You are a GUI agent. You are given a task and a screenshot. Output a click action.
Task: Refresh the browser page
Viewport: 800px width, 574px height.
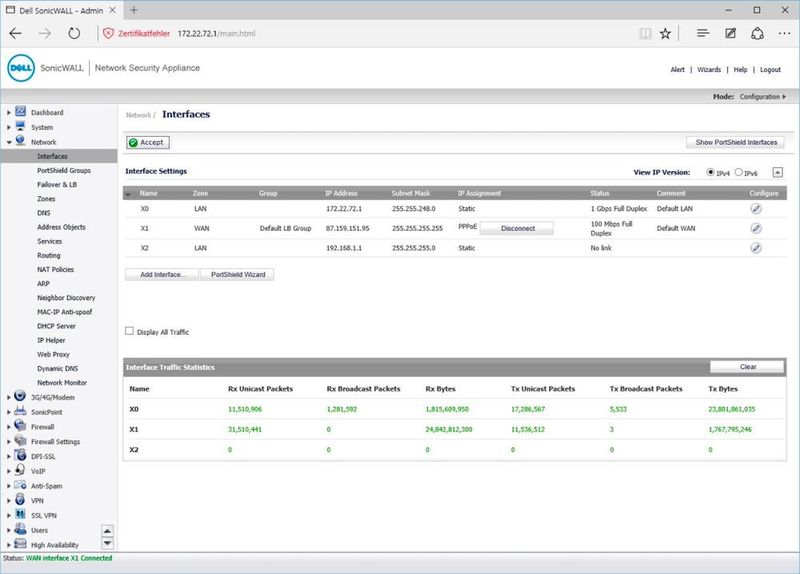(x=74, y=34)
